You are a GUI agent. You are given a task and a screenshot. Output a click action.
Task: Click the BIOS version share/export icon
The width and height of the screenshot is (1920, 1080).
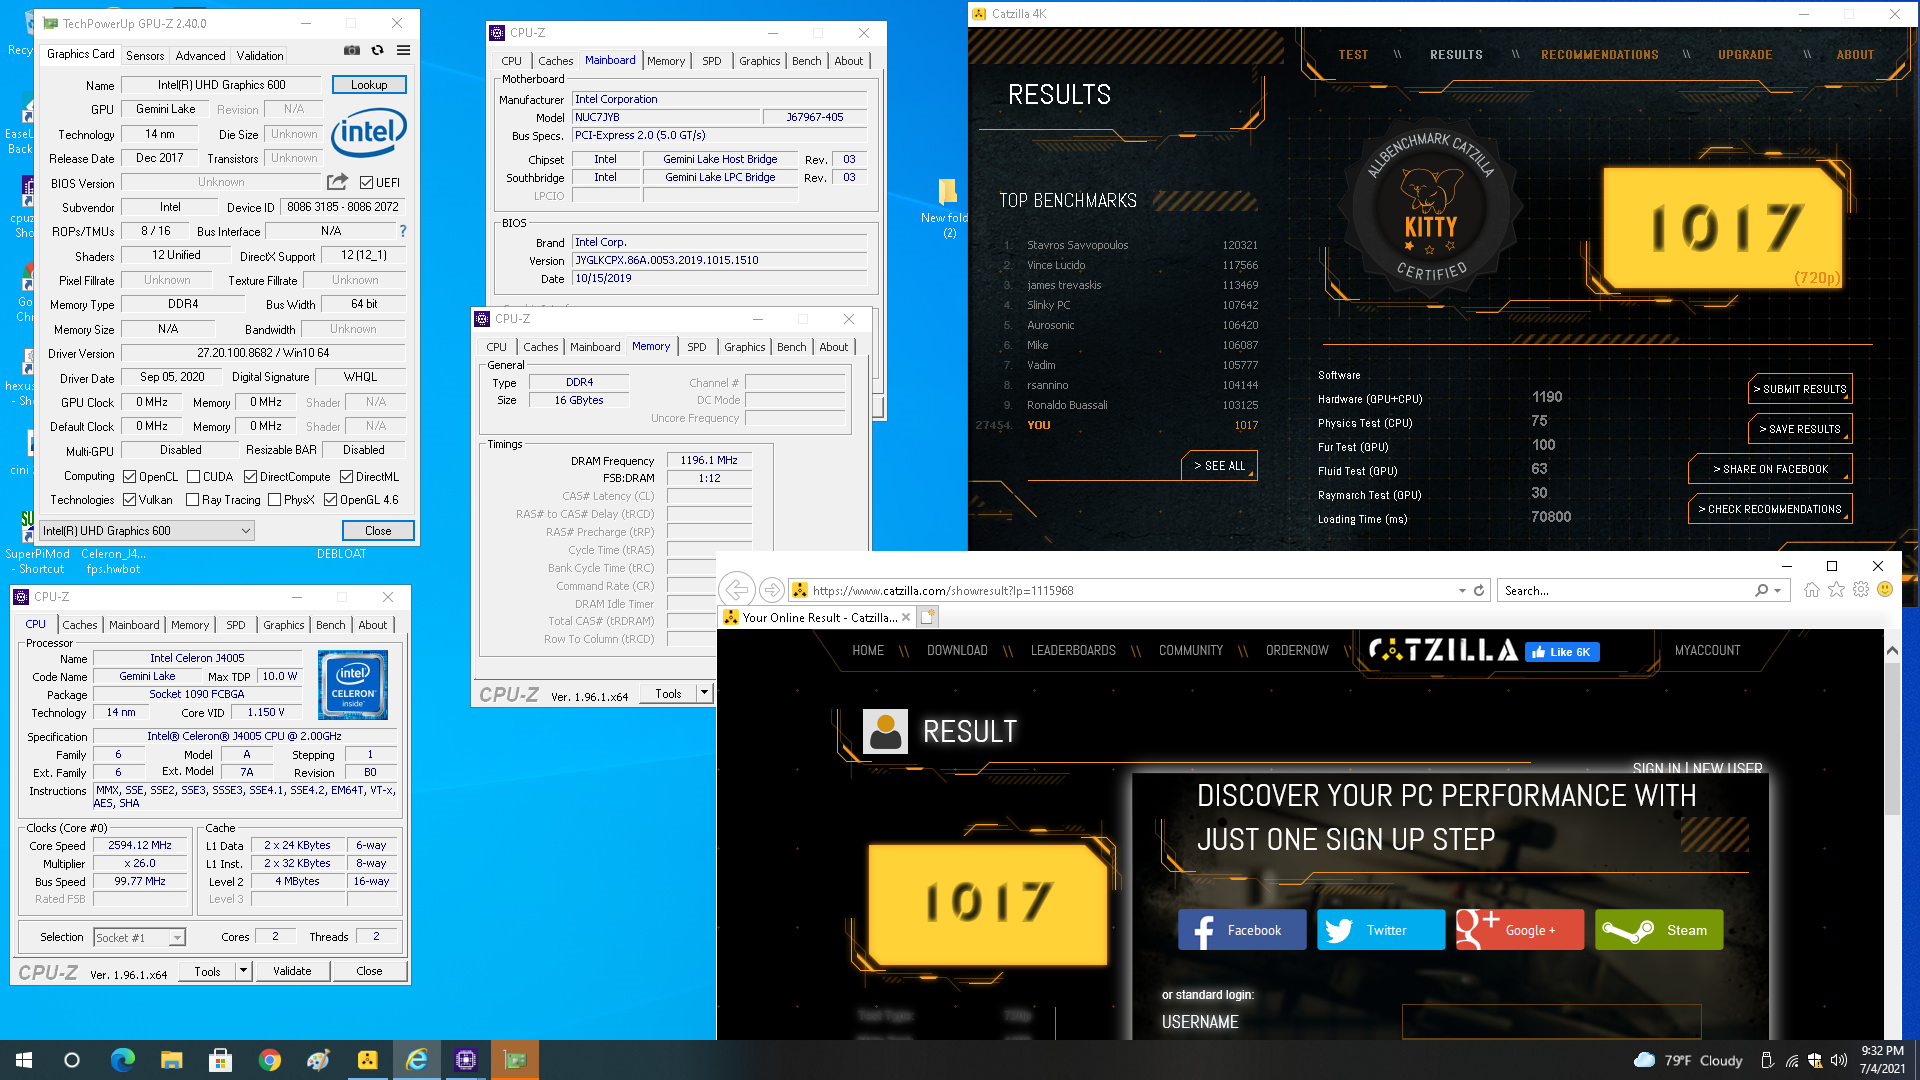tap(337, 182)
